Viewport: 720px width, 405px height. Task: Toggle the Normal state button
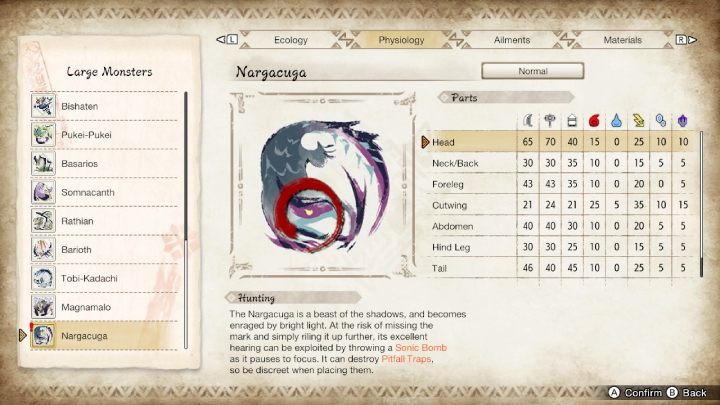533,71
